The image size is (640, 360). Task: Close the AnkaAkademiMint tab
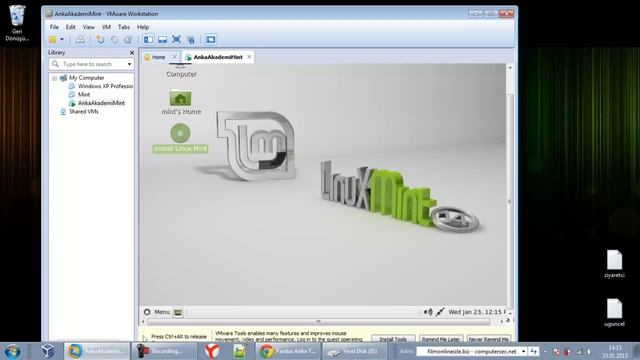tap(249, 57)
